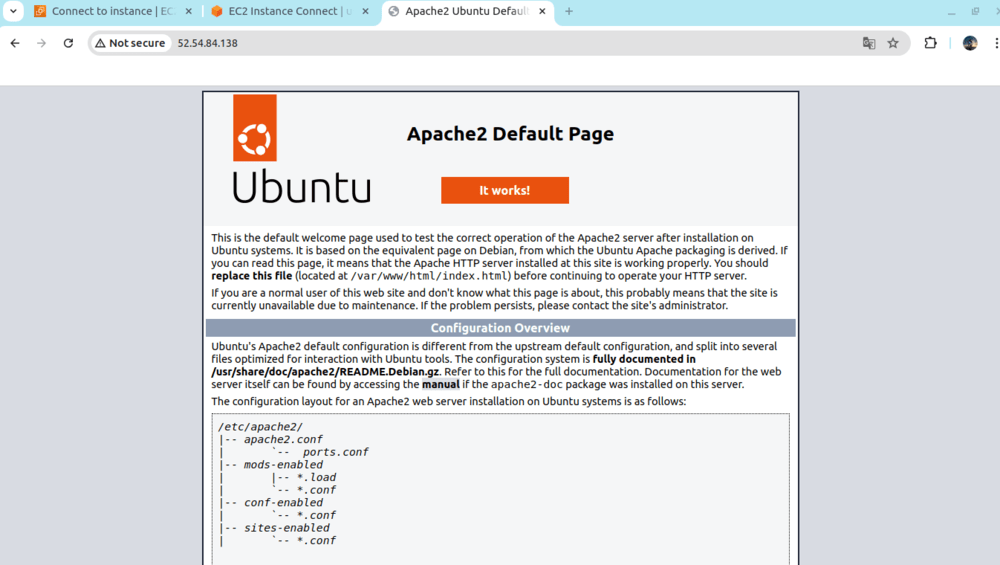Image resolution: width=1000 pixels, height=565 pixels.
Task: Open a new tab with the plus button
Action: coord(569,11)
